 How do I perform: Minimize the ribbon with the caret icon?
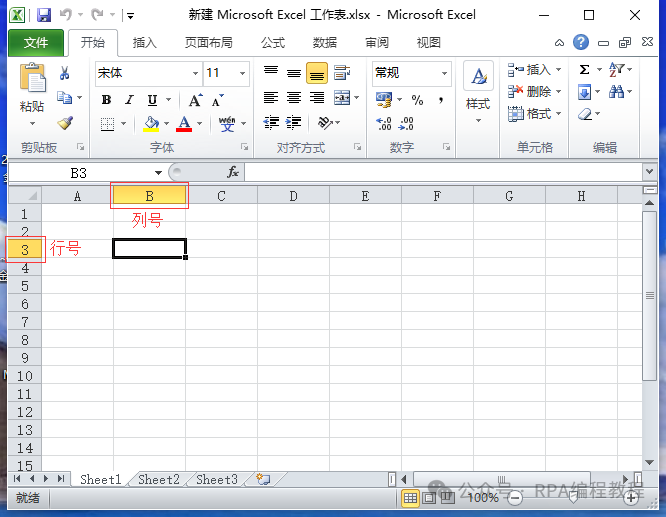click(559, 43)
